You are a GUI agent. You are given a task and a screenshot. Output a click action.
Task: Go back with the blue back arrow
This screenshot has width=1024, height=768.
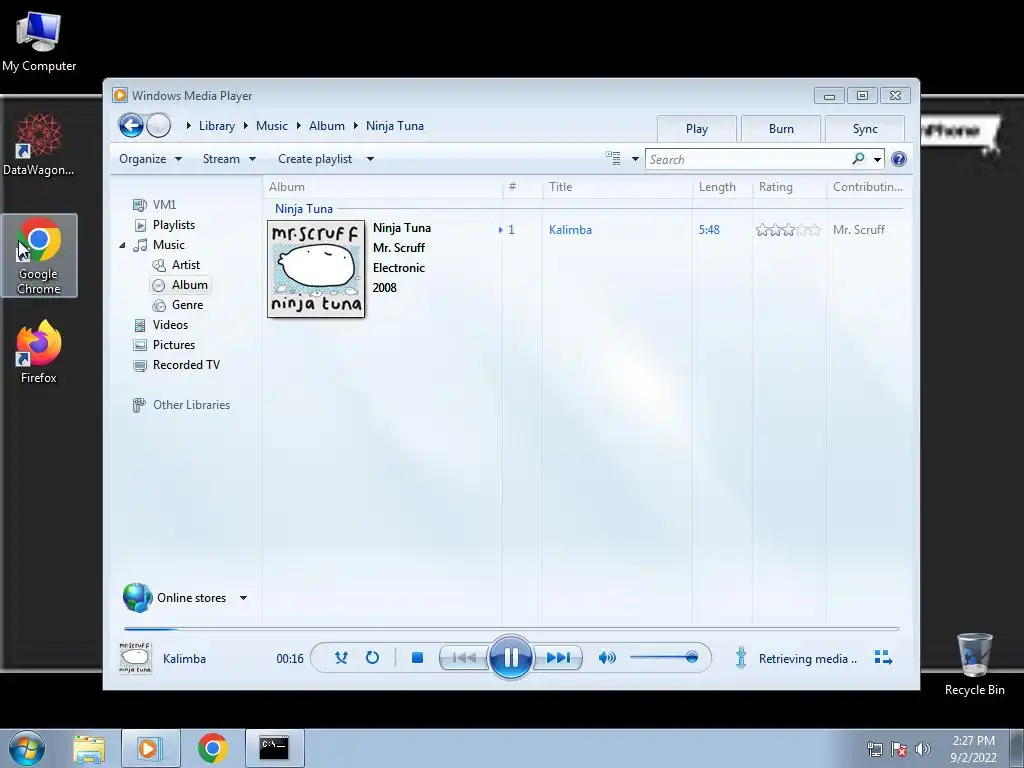(131, 125)
